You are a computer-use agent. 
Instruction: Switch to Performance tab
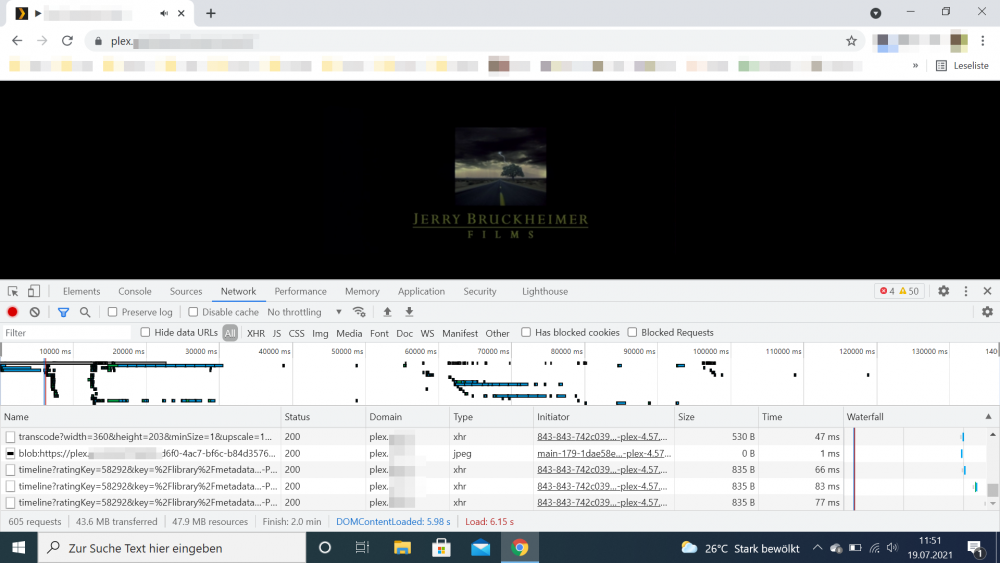coord(300,291)
